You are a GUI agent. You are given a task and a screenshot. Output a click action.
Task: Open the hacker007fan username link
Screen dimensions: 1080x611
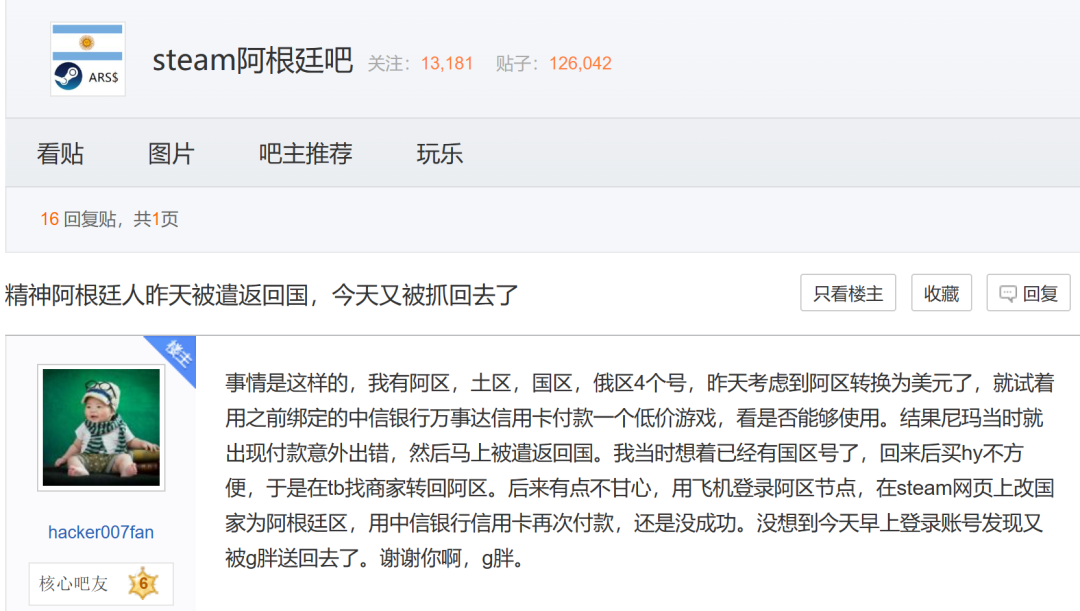coord(101,532)
